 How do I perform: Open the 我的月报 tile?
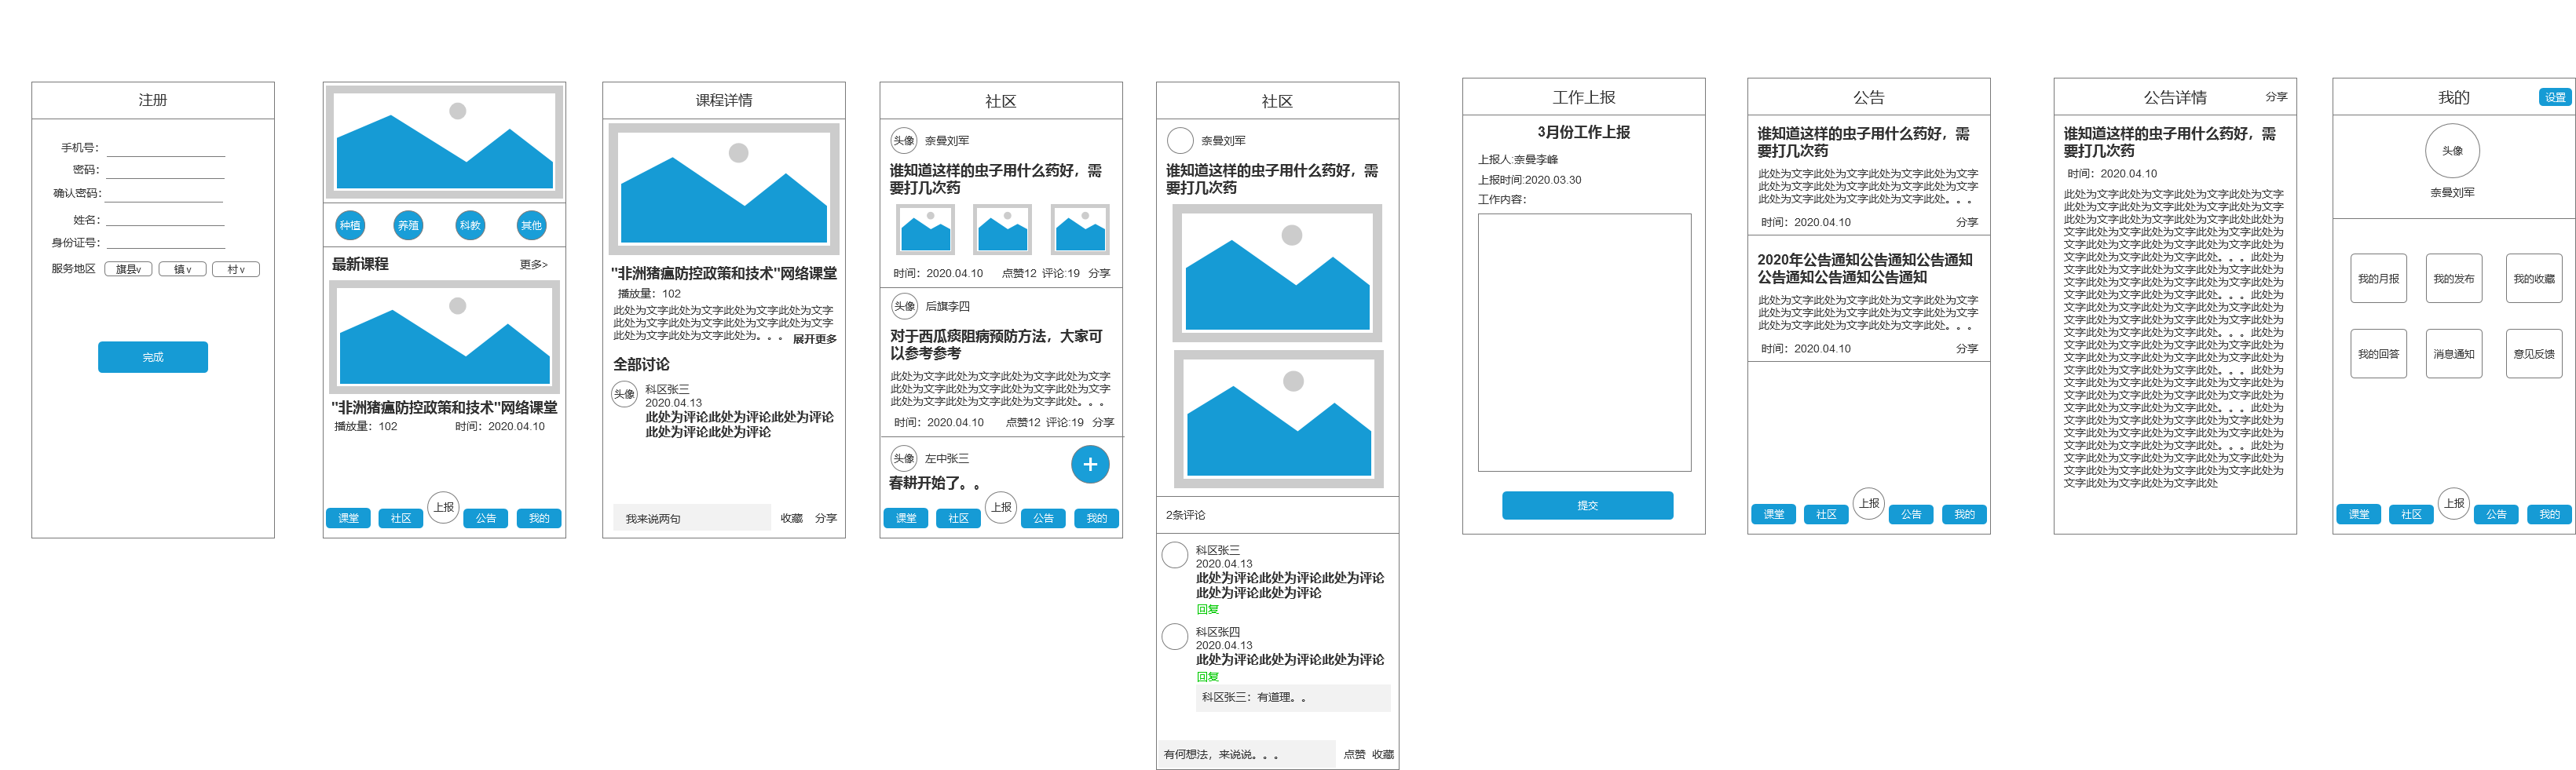2378,279
